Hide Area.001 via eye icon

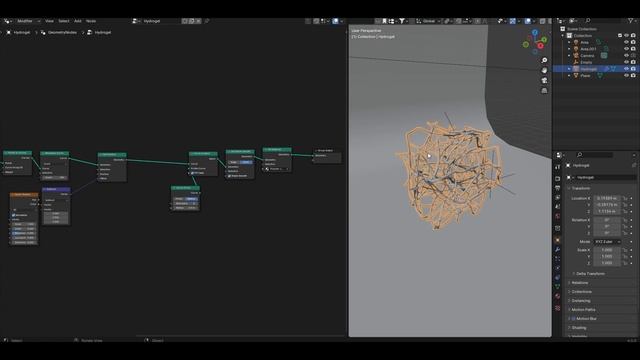[x=626, y=49]
